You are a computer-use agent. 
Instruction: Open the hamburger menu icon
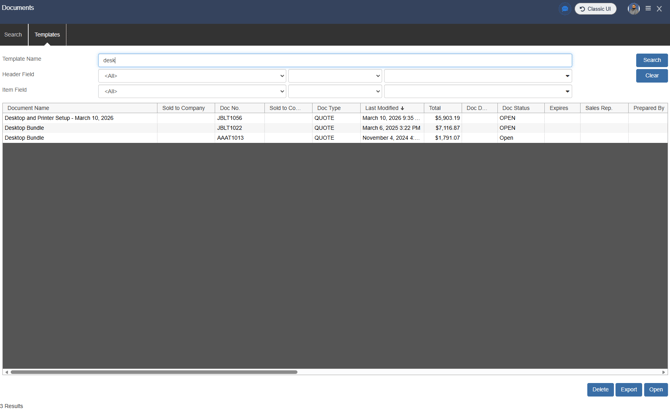(x=648, y=9)
